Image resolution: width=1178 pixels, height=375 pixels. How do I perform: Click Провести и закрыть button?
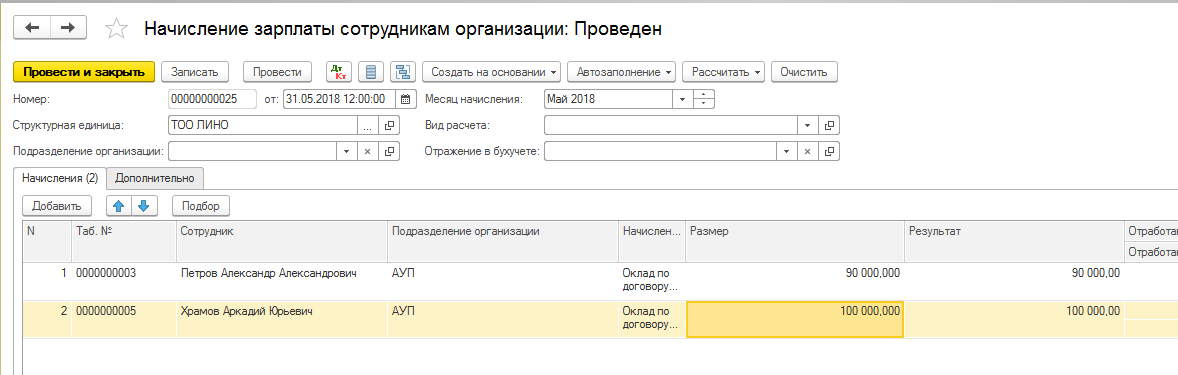84,72
